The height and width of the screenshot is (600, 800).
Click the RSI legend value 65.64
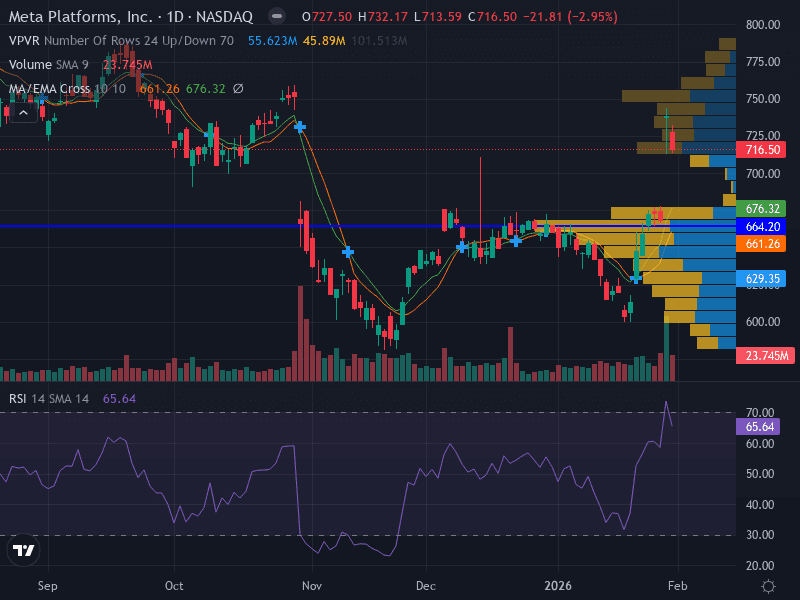(119, 398)
